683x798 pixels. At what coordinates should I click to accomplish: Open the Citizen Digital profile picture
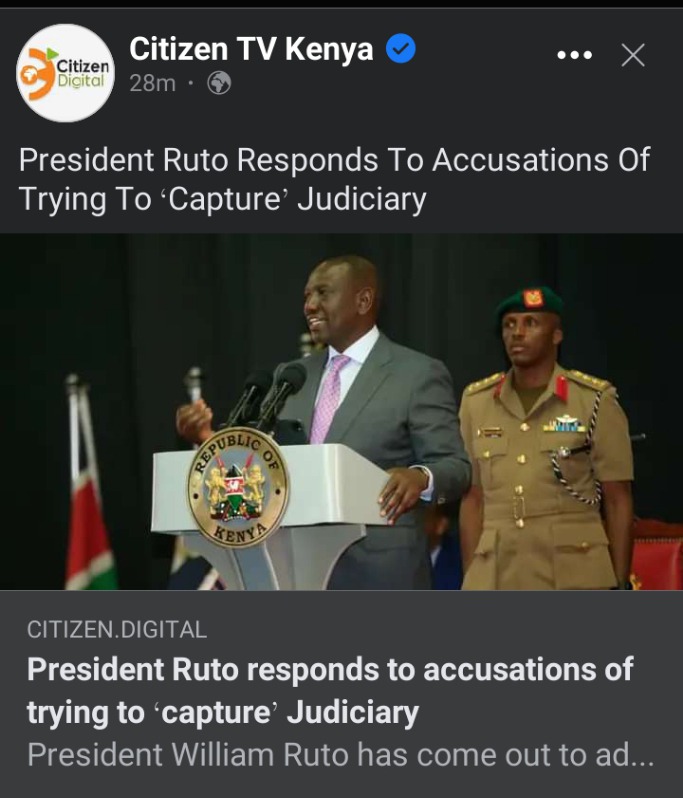click(66, 73)
